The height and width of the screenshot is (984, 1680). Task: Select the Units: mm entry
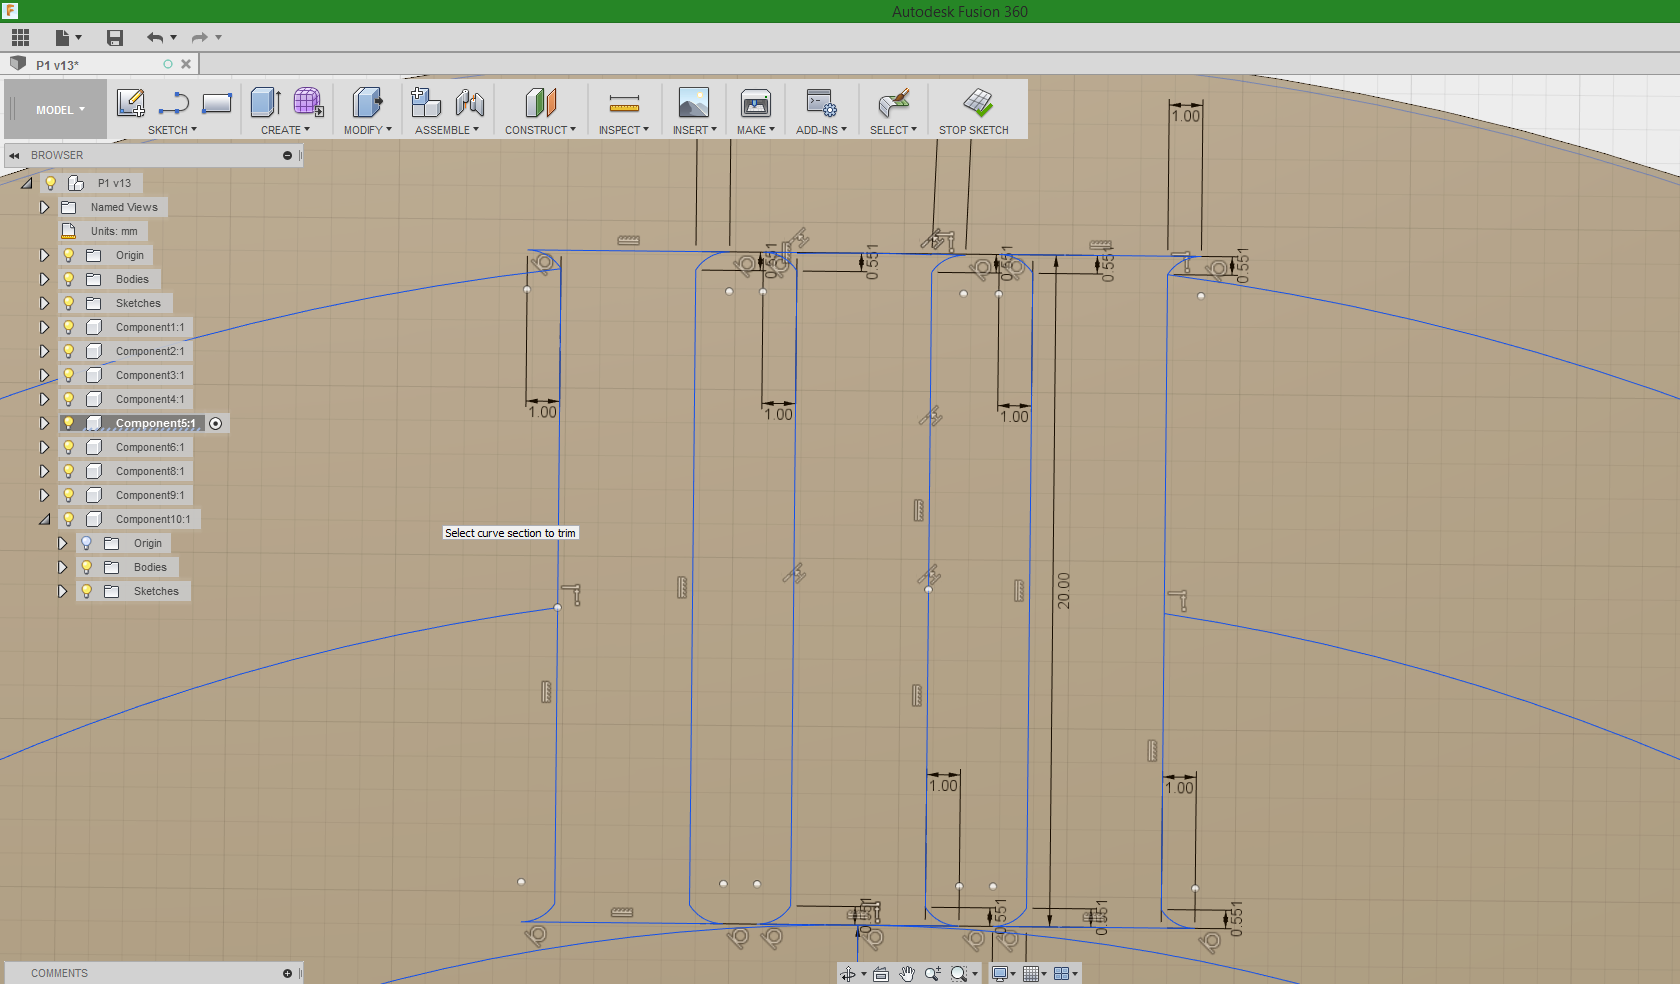click(114, 231)
